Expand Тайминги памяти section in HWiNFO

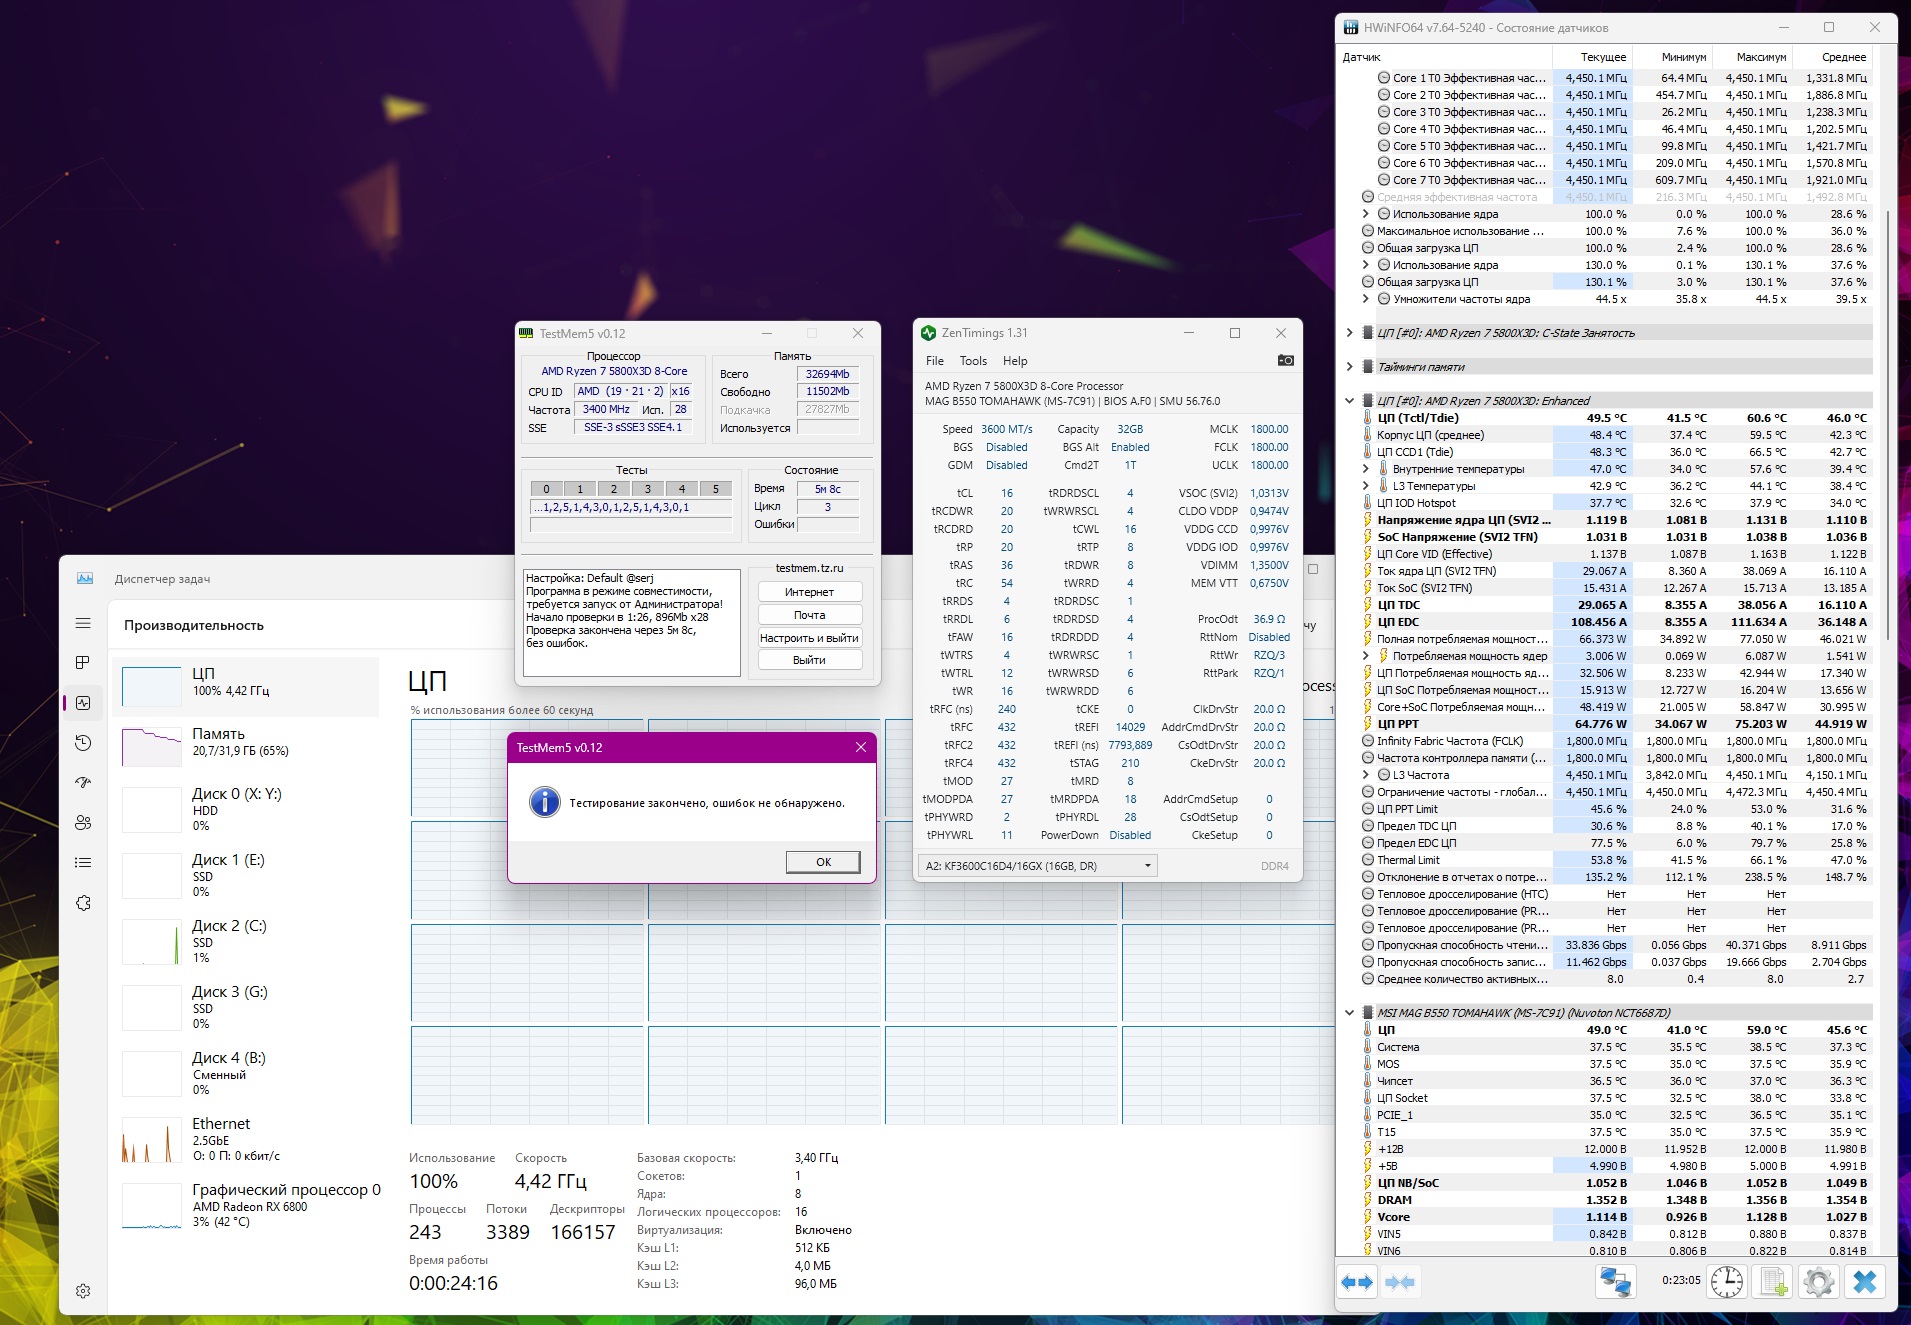point(1349,367)
